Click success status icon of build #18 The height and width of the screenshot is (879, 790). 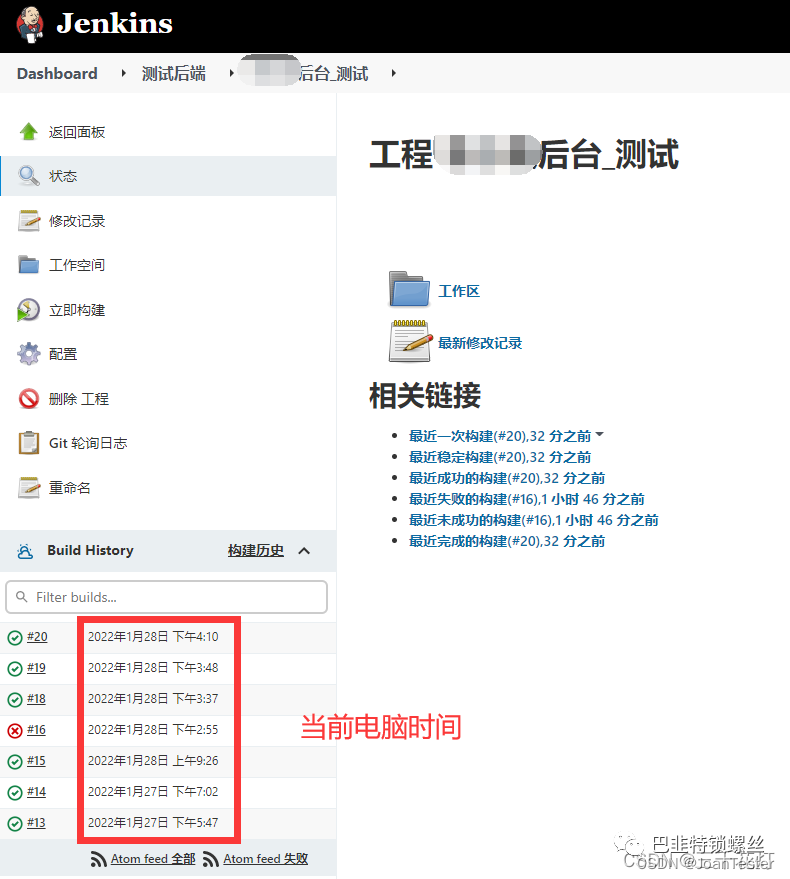click(x=15, y=700)
